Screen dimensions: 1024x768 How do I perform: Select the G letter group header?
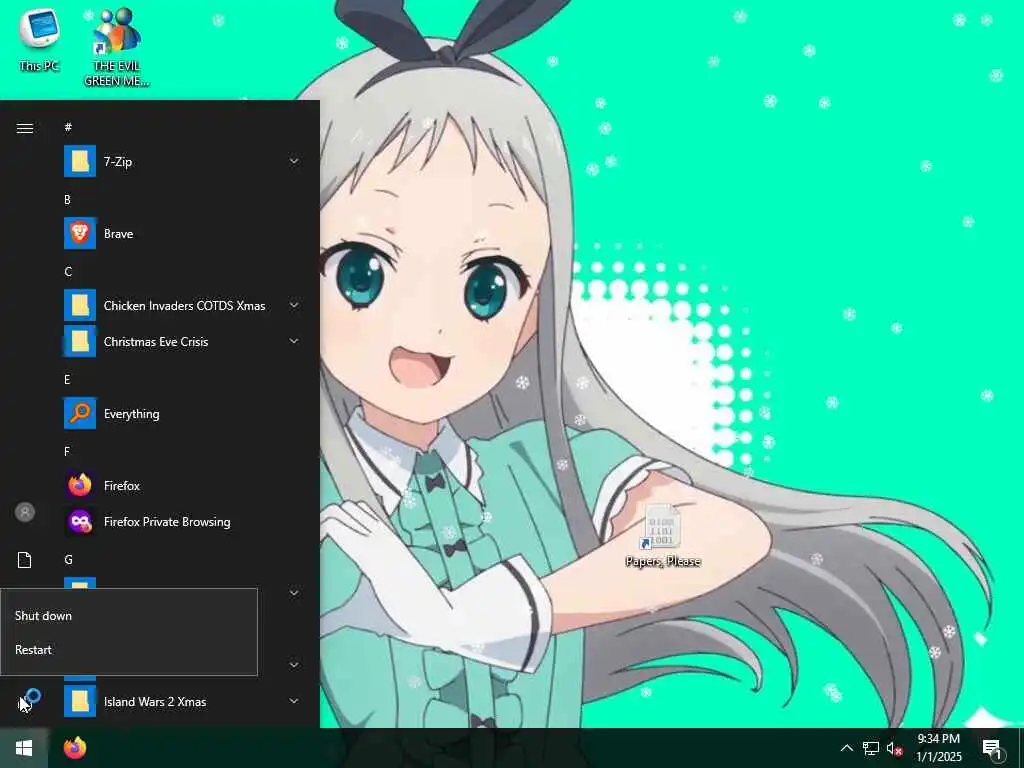pyautogui.click(x=68, y=560)
